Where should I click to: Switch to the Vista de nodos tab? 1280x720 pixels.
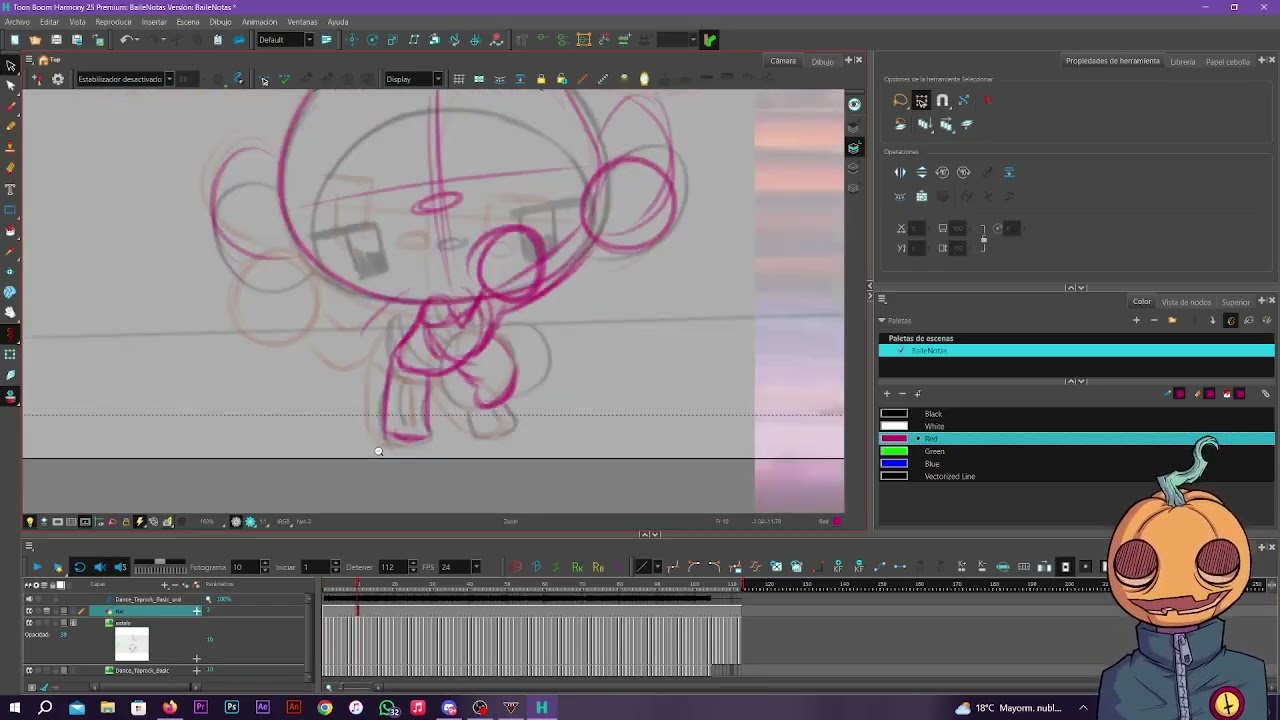click(1186, 302)
